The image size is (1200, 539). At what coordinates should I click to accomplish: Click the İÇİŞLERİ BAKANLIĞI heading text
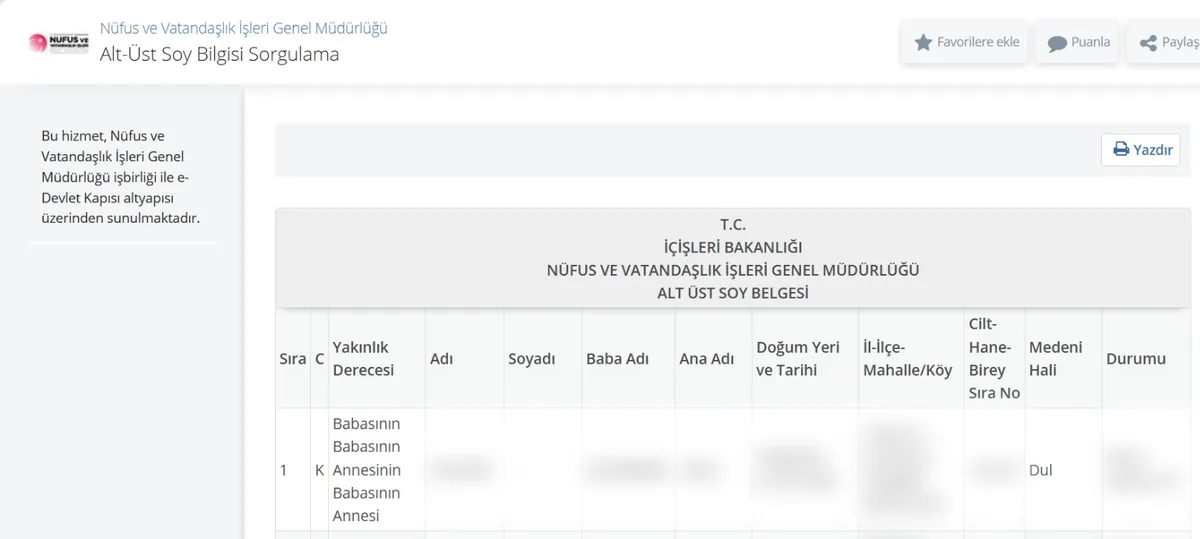733,247
